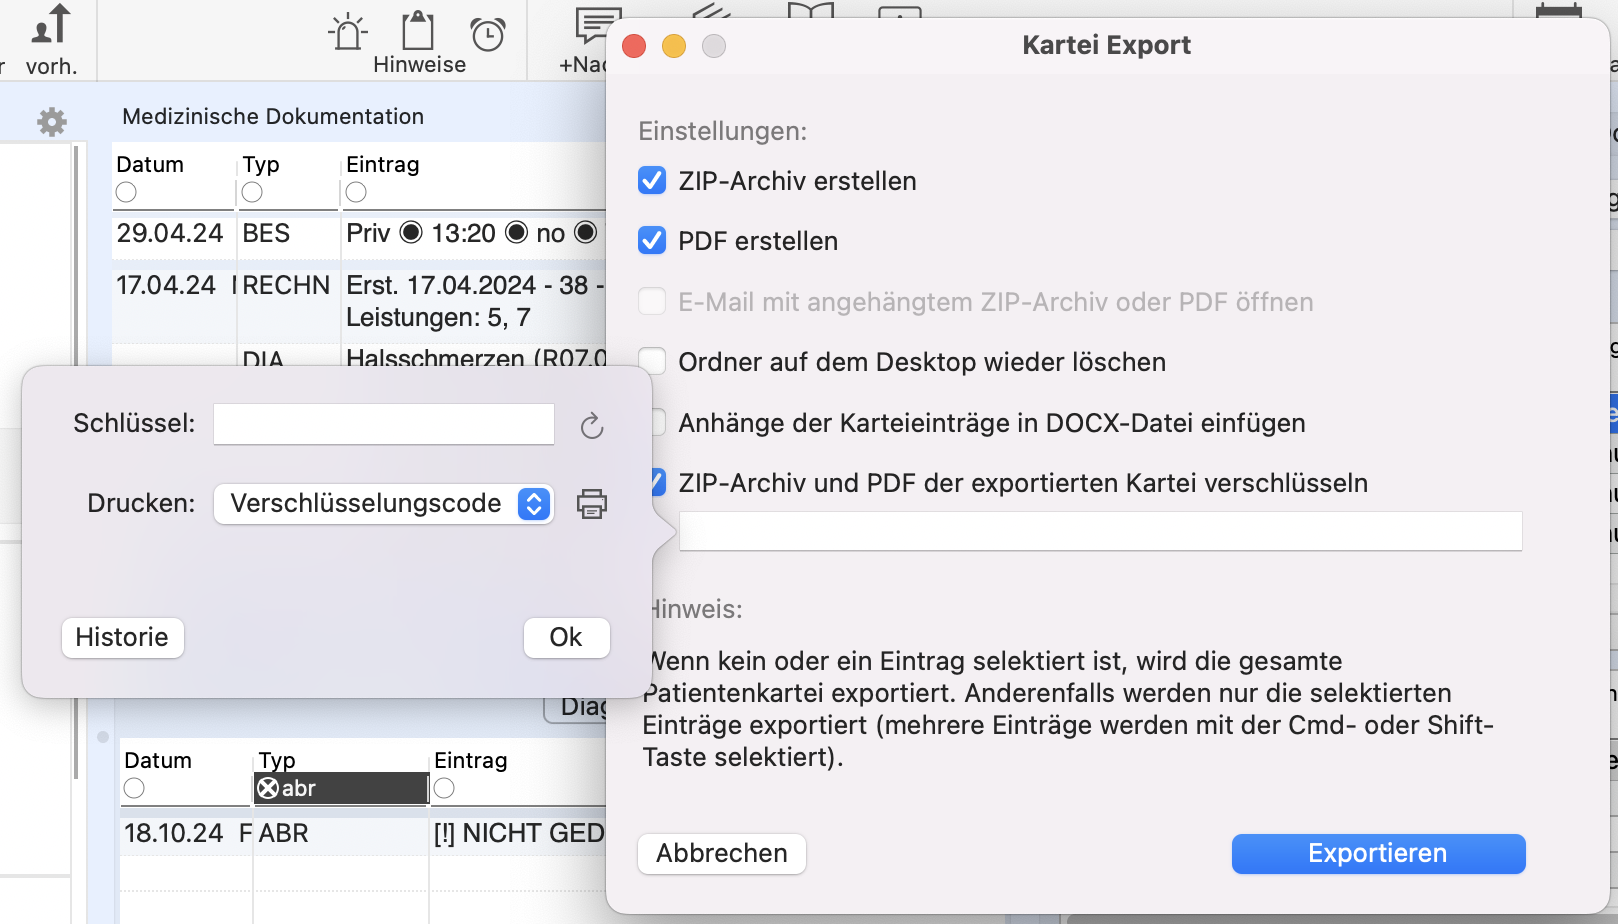Click the Schlüssel input field
Screen dimensions: 1618x924
pyautogui.click(x=384, y=424)
